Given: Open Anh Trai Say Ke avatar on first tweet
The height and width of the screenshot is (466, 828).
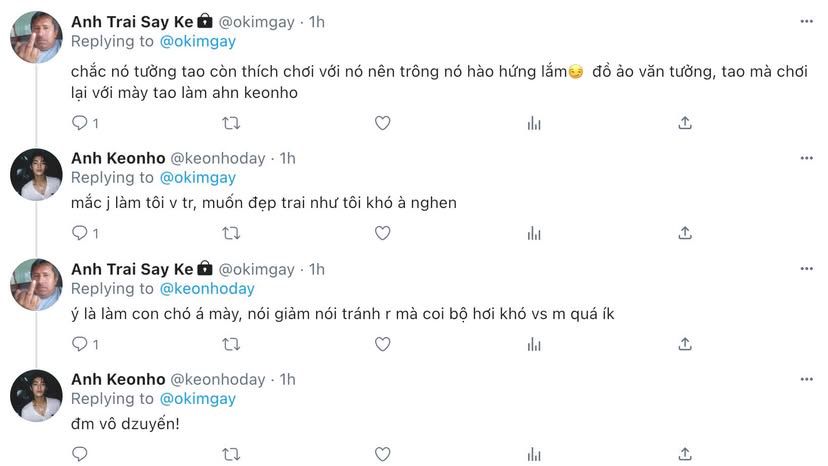Looking at the screenshot, I should pos(36,37).
